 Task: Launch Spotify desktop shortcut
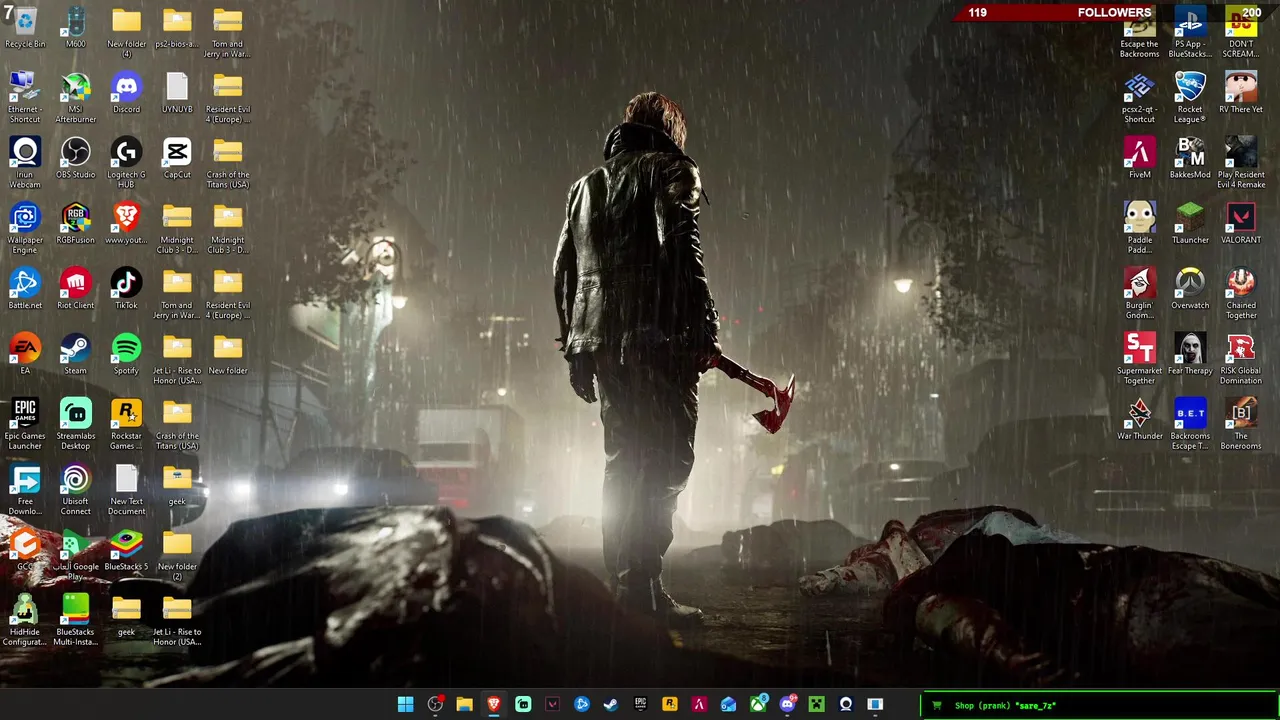point(126,354)
